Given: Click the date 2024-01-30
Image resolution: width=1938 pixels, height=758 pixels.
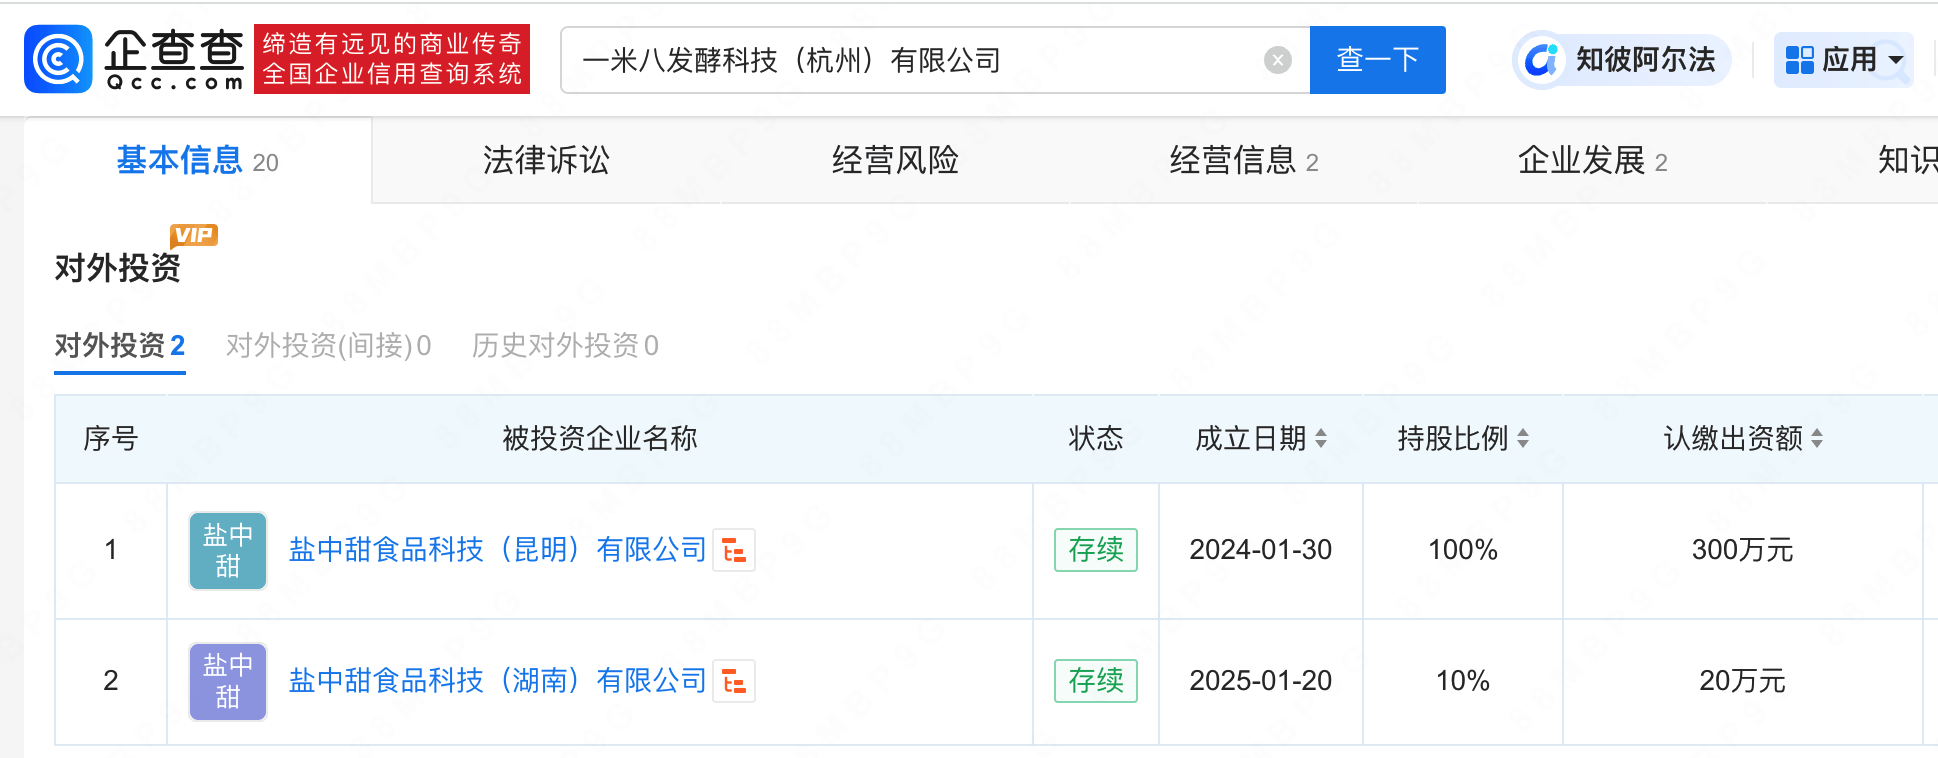Looking at the screenshot, I should click(x=1260, y=550).
